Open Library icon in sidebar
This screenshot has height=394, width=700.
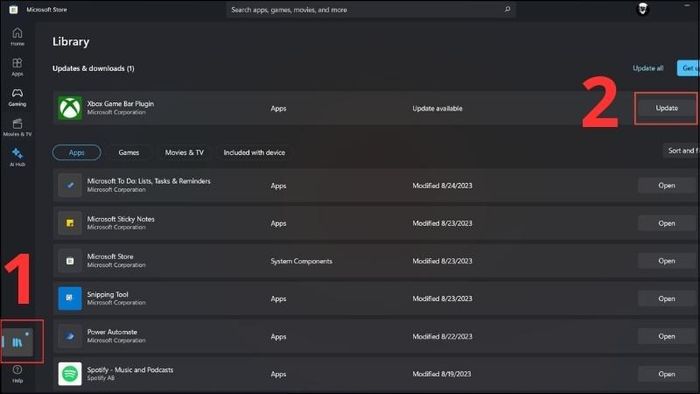coord(17,342)
